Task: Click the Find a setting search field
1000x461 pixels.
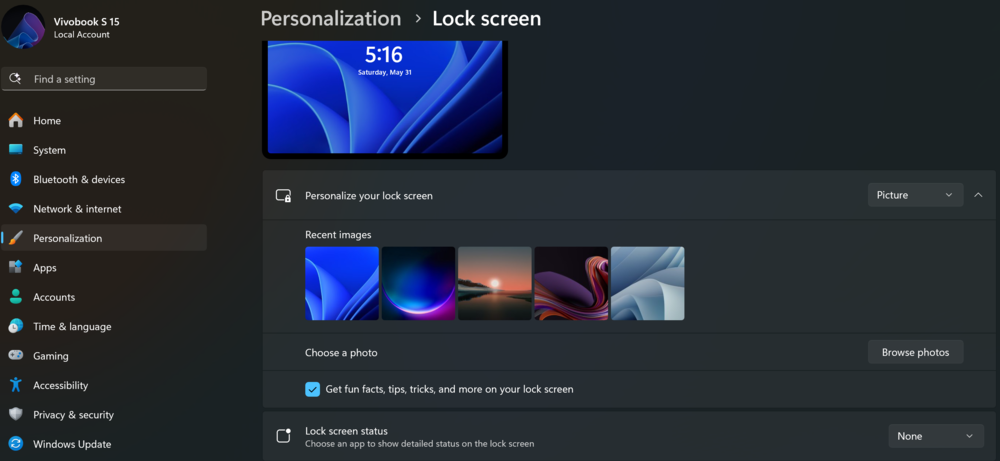Action: click(104, 79)
